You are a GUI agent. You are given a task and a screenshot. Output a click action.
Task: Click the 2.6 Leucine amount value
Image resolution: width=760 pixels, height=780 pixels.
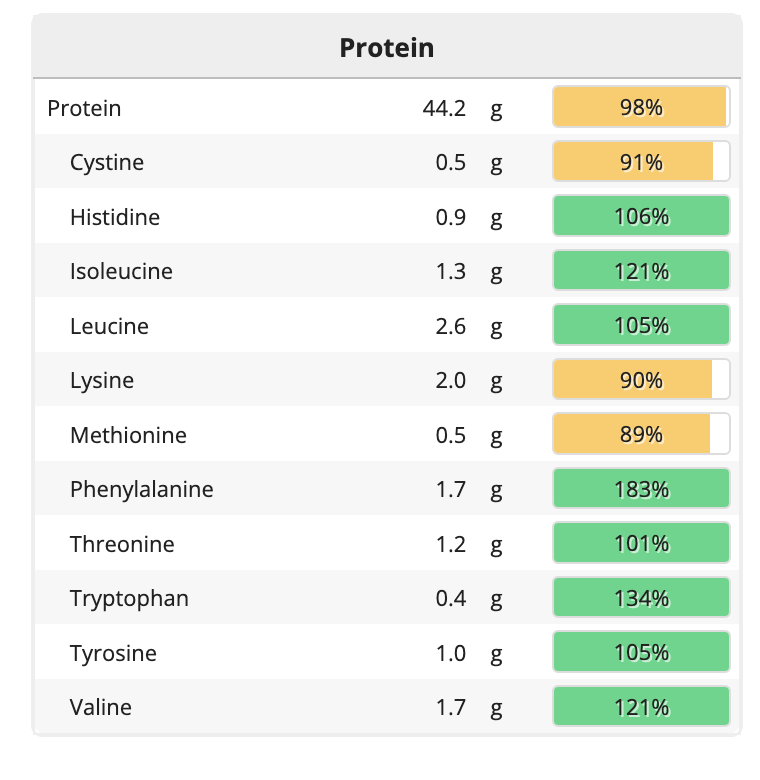[450, 326]
